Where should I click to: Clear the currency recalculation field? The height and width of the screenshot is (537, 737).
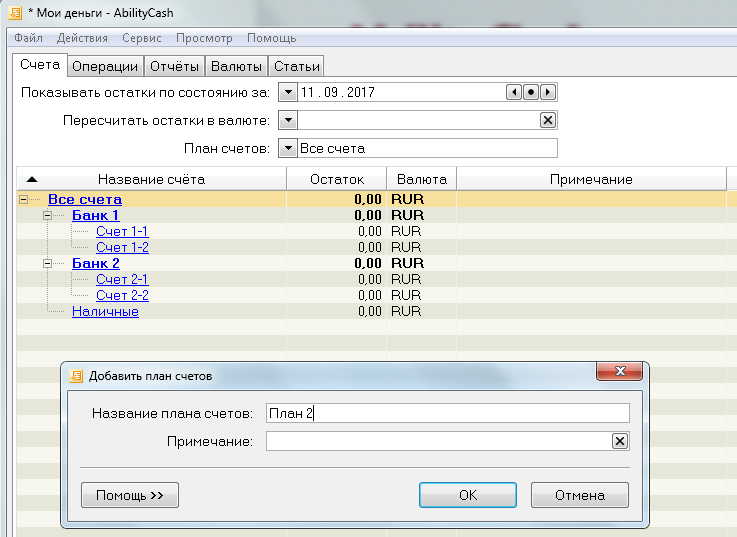(547, 120)
